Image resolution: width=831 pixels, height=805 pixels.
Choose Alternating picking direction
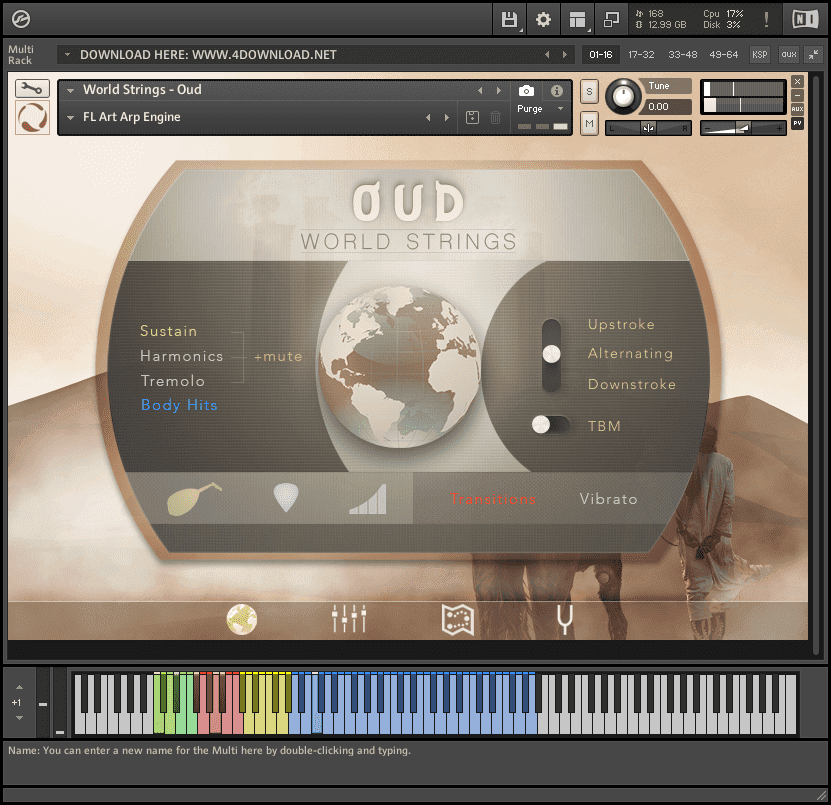[x=630, y=353]
